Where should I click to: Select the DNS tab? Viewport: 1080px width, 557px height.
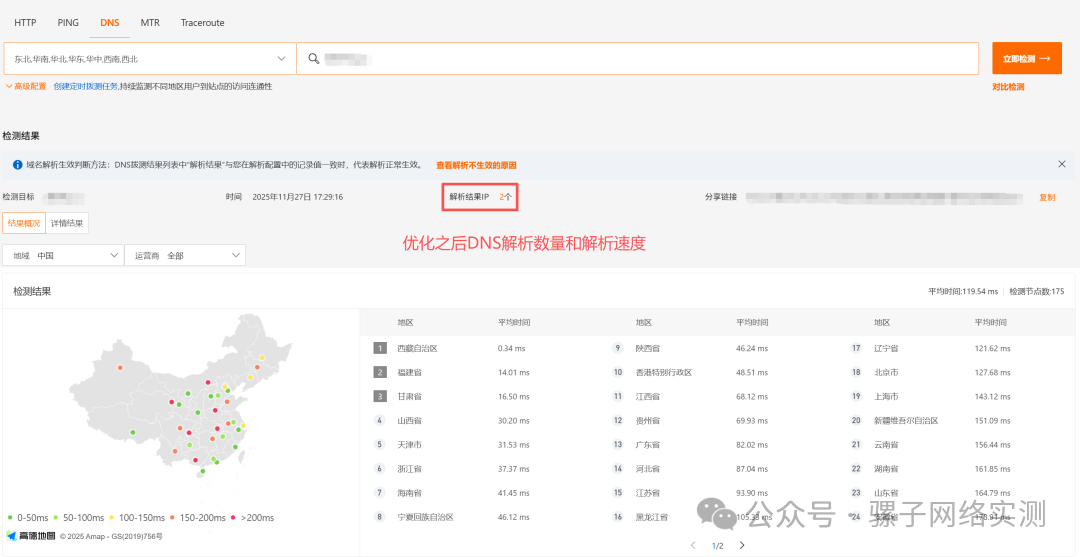click(x=110, y=23)
